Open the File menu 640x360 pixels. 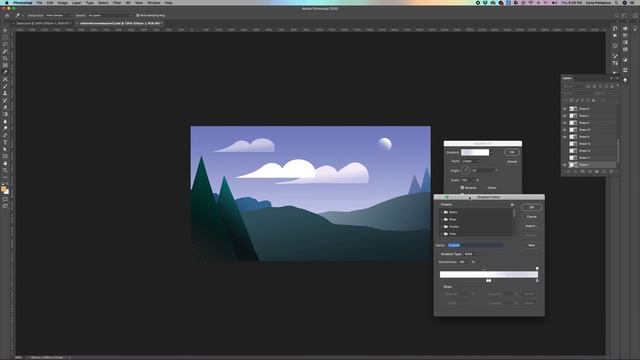(40, 2)
